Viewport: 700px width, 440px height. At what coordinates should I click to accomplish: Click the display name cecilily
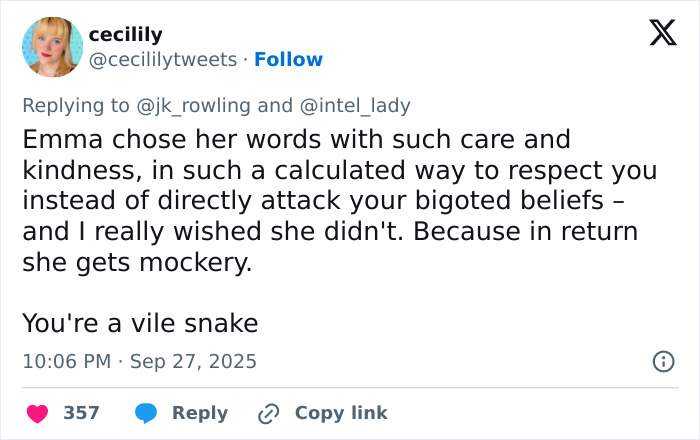[x=125, y=35]
